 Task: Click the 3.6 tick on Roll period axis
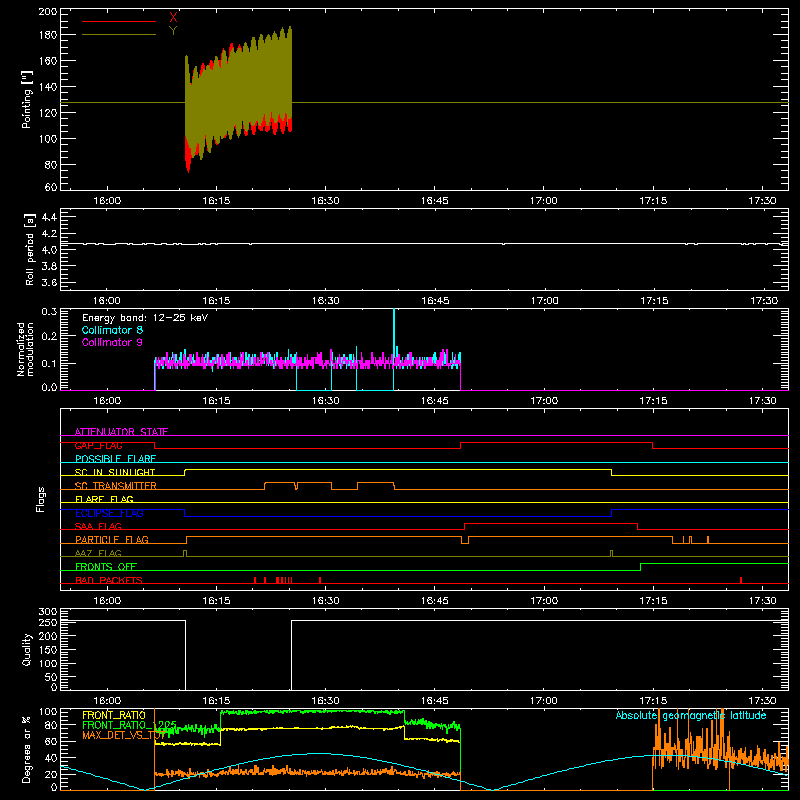(x=49, y=282)
